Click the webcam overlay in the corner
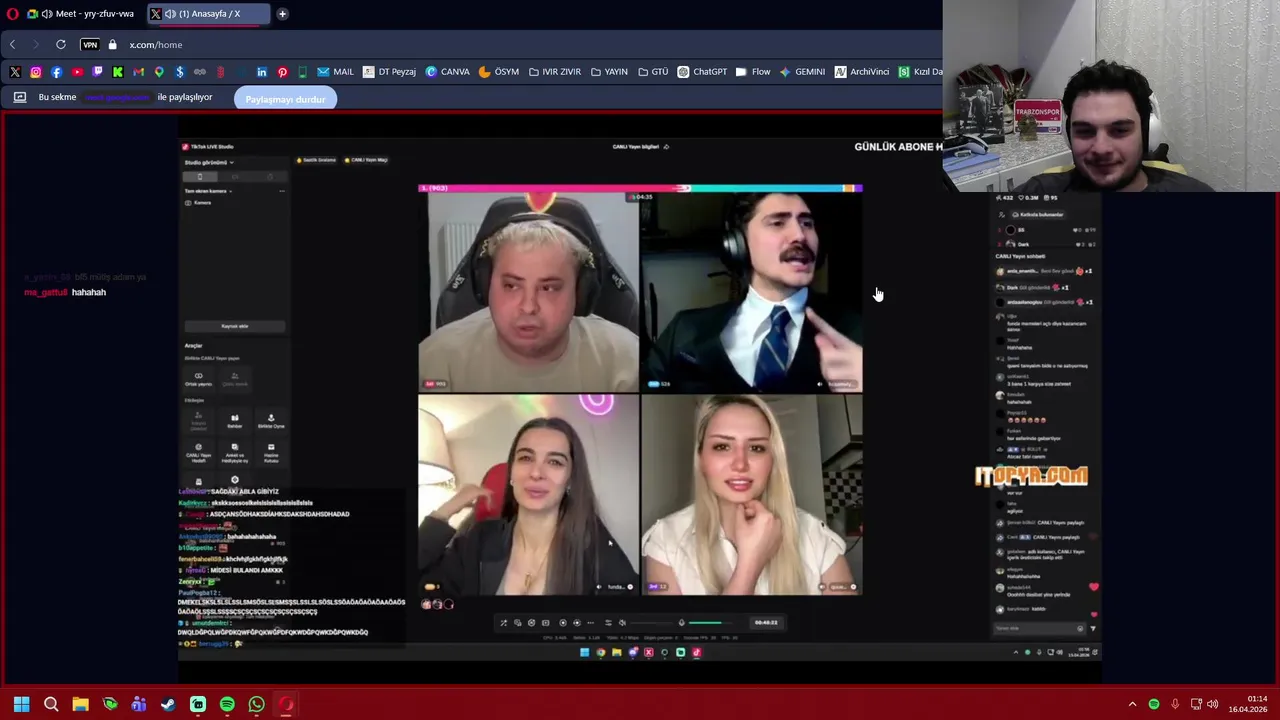The height and width of the screenshot is (720, 1280). [x=1111, y=95]
